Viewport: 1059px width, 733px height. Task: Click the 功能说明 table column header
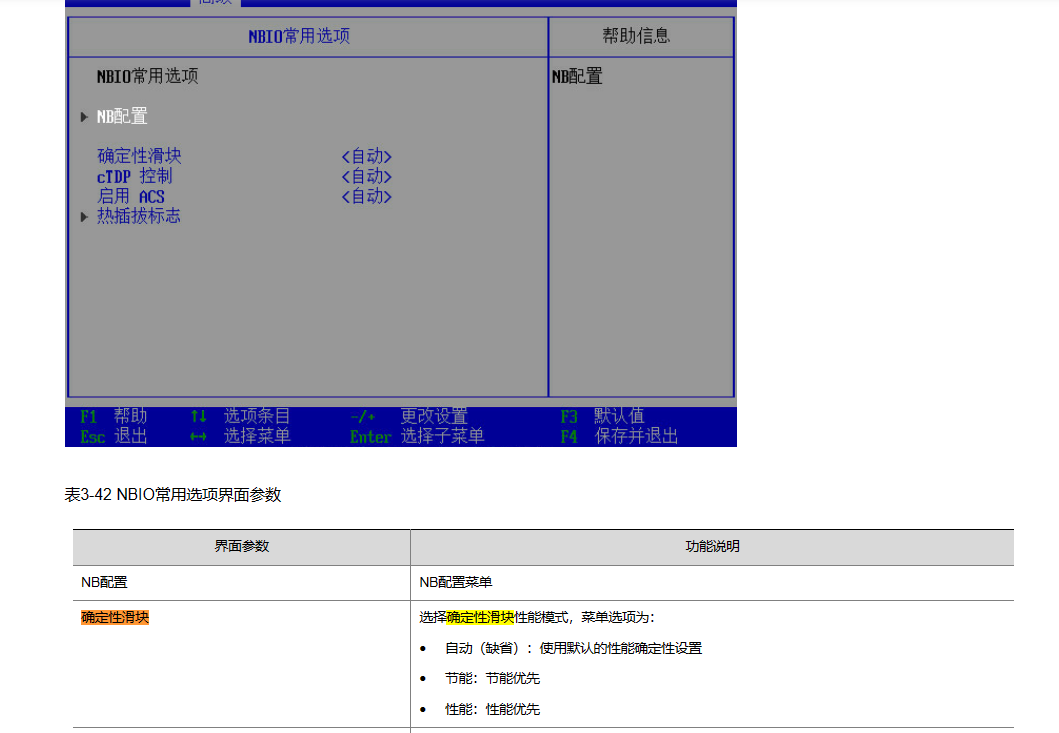point(713,547)
